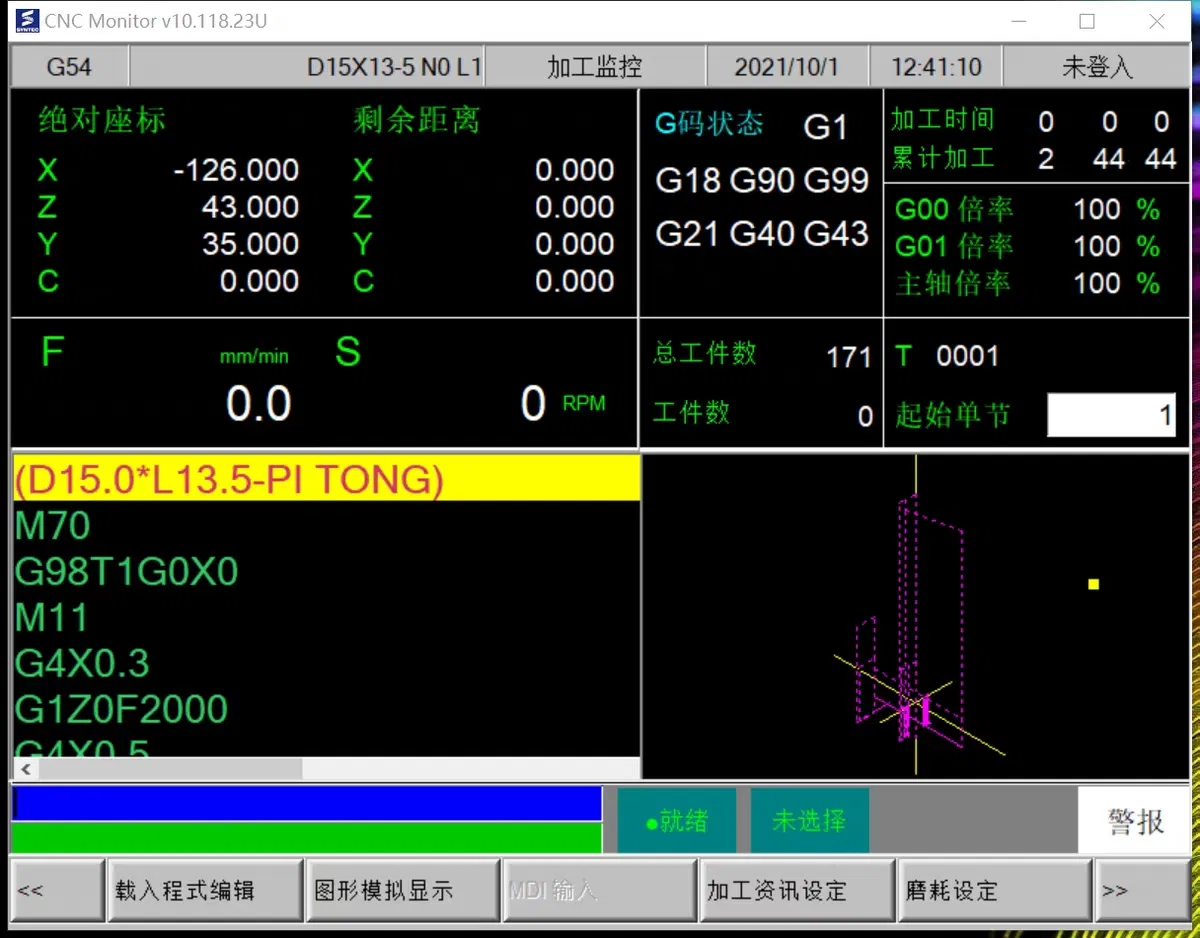1200x938 pixels.
Task: Click the clock time 12:41:10
Action: click(x=936, y=68)
